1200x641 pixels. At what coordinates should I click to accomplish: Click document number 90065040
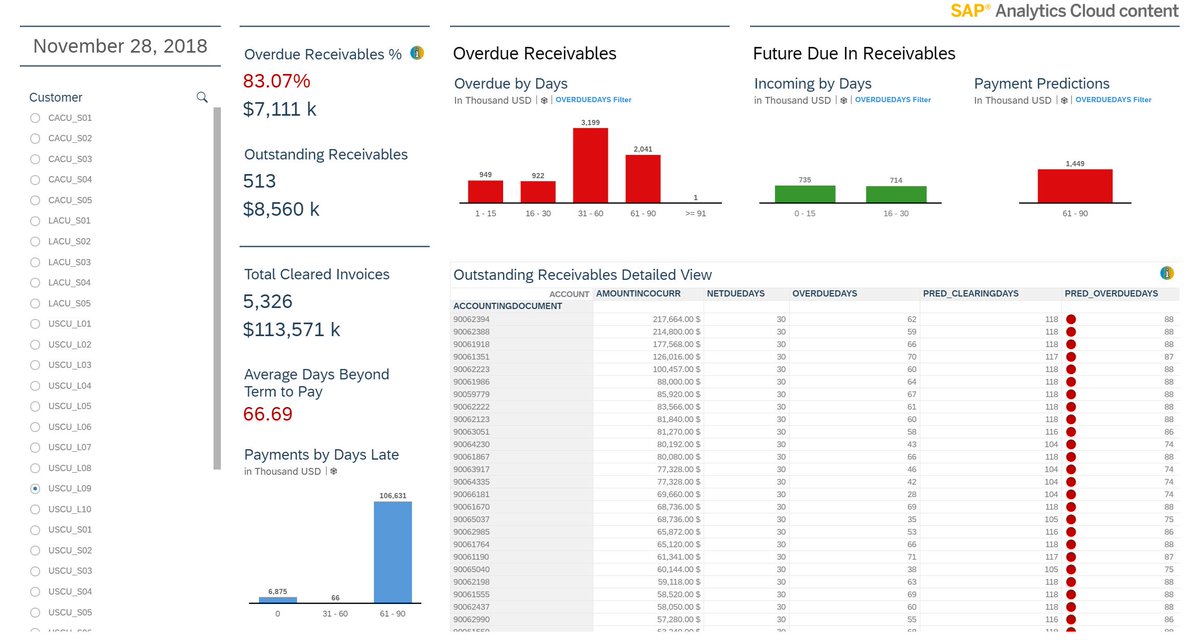[x=471, y=569]
